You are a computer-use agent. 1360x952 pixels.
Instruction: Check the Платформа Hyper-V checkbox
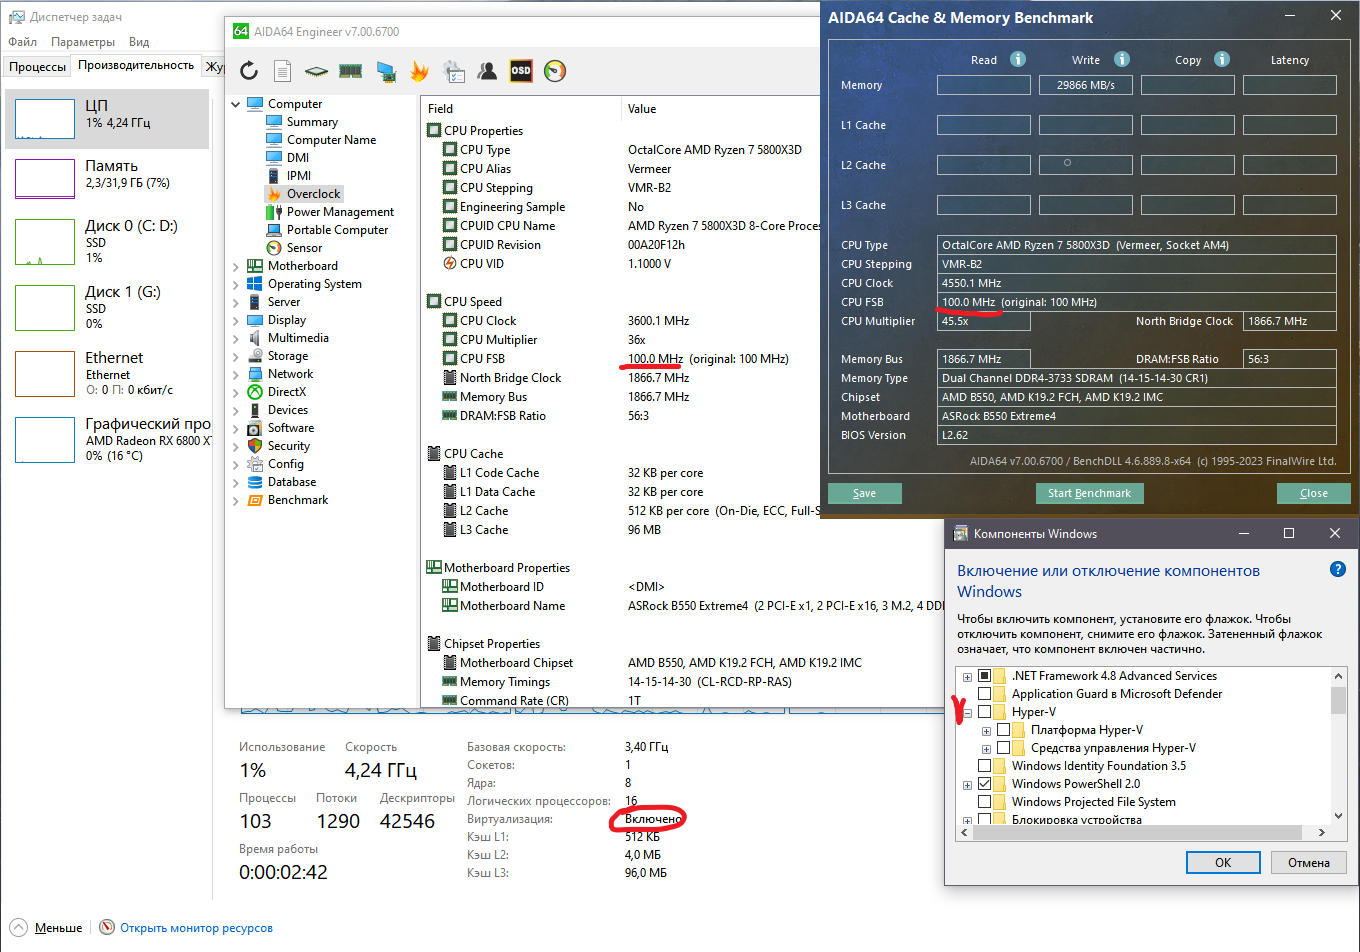point(1004,730)
